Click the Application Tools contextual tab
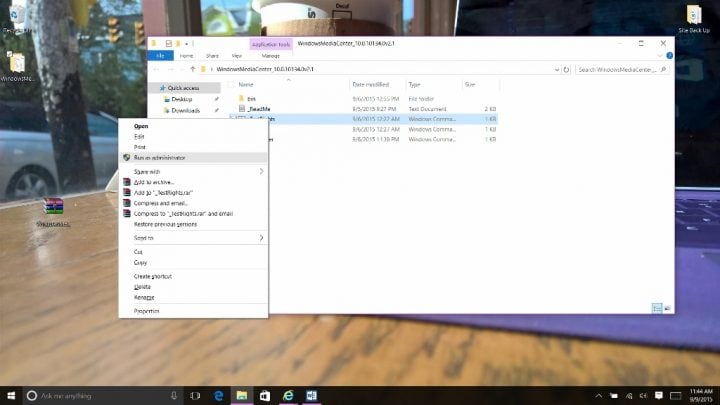Viewport: 720px width, 405px height. click(x=271, y=44)
